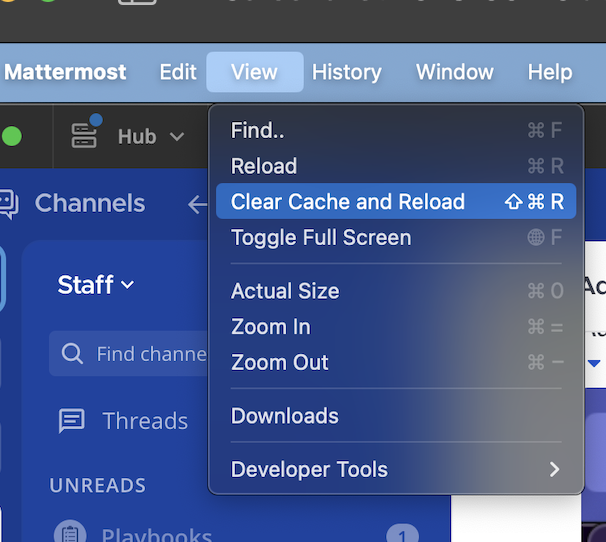Open the Hub server dropdown
606x542 pixels.
click(151, 136)
